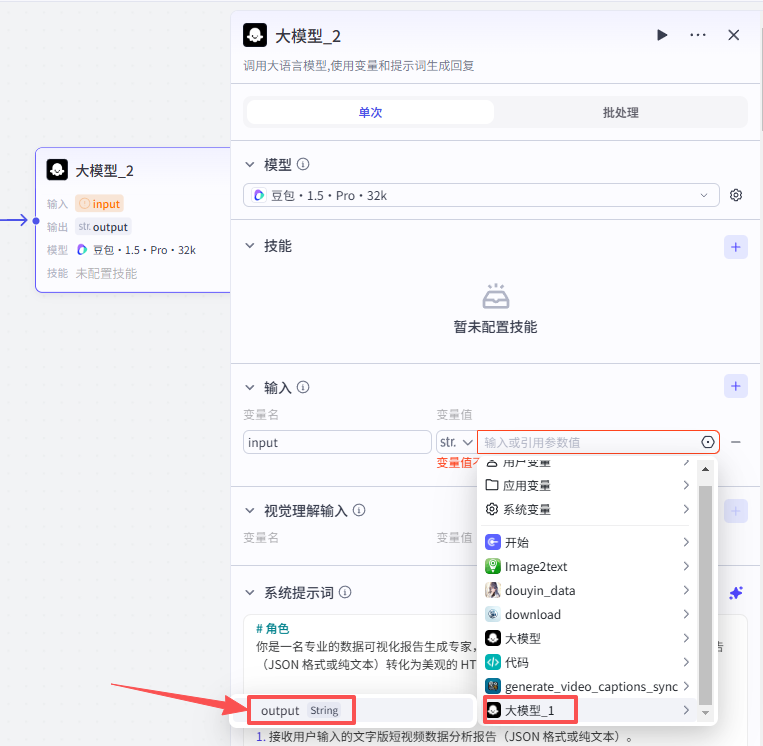Open model settings gear icon
This screenshot has width=763, height=746.
coord(736,195)
